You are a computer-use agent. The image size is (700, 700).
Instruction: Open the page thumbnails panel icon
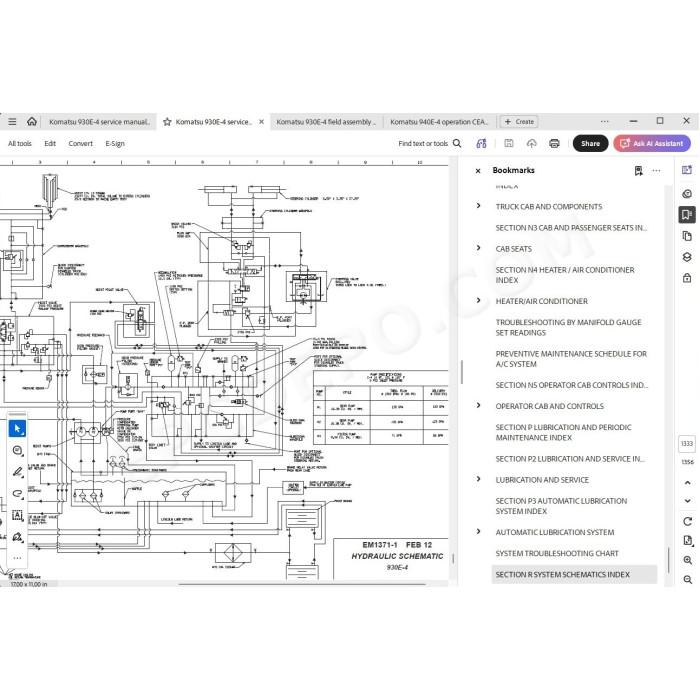click(687, 236)
